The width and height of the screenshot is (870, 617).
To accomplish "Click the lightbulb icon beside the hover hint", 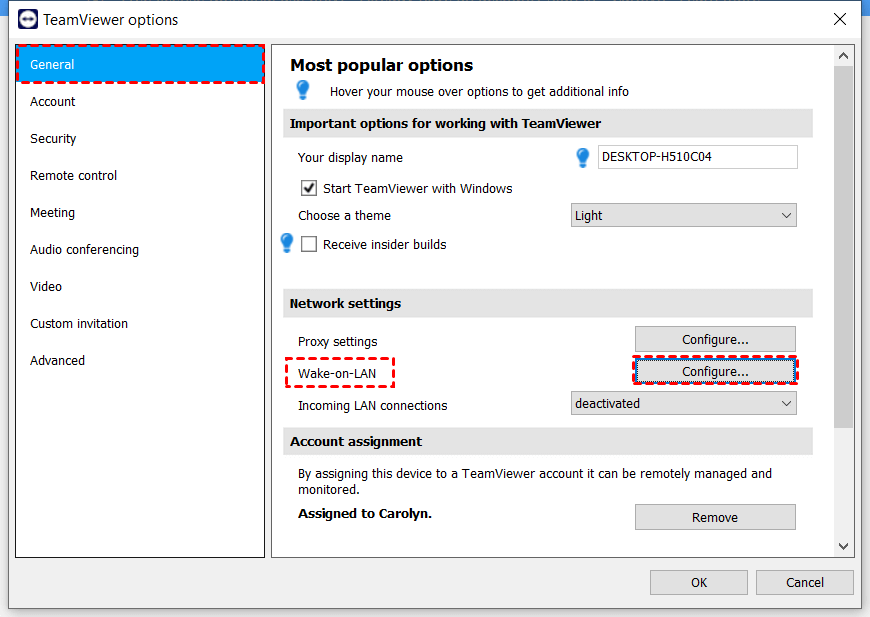I will 303,91.
